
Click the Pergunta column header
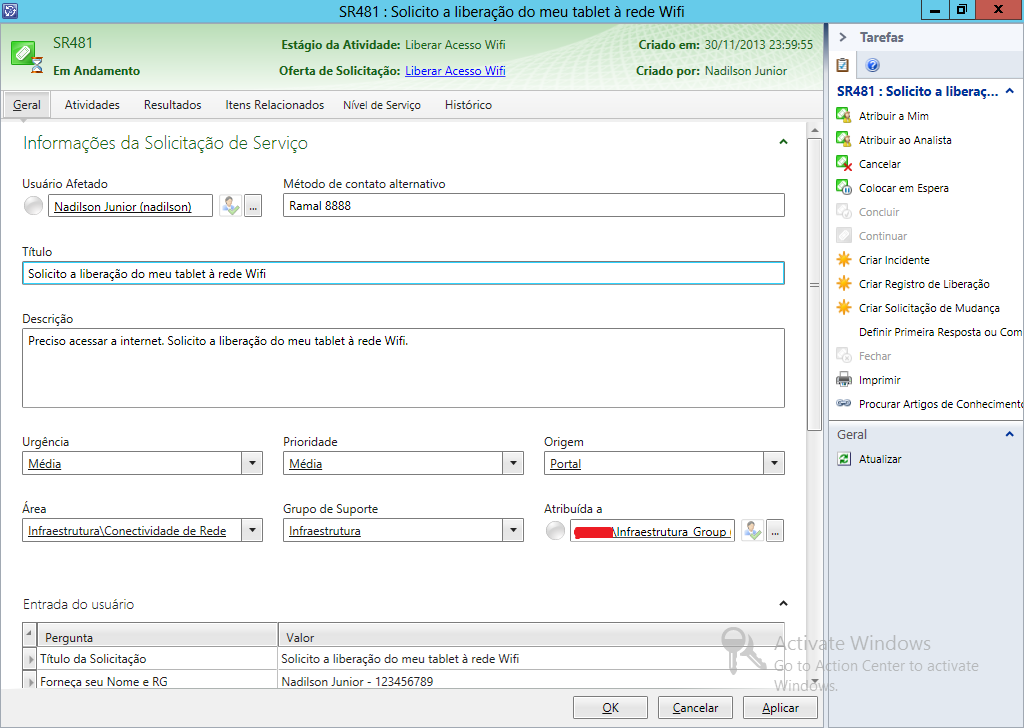157,637
